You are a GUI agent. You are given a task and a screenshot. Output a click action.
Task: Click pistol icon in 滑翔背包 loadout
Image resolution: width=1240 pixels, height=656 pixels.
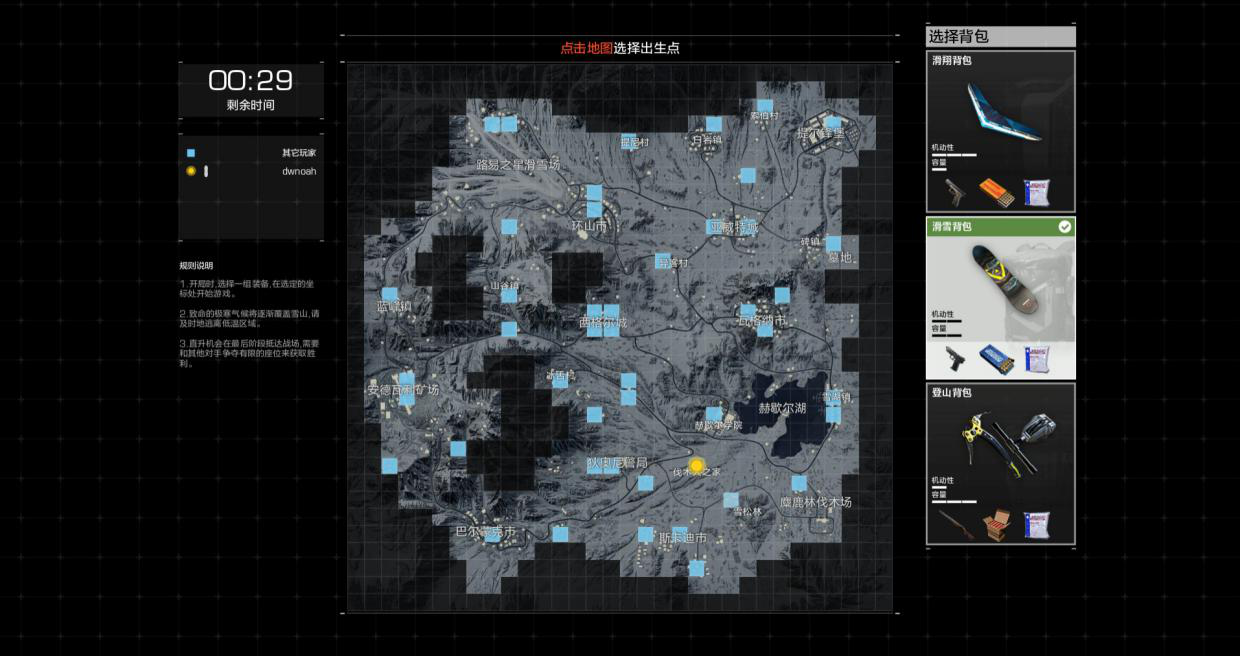(x=955, y=192)
